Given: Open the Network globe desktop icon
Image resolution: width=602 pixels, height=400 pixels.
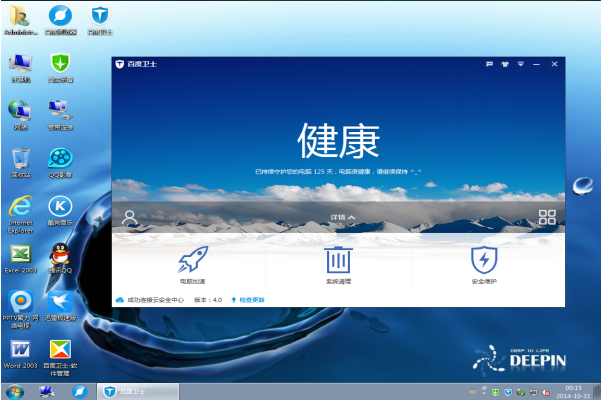Looking at the screenshot, I should [x=20, y=116].
